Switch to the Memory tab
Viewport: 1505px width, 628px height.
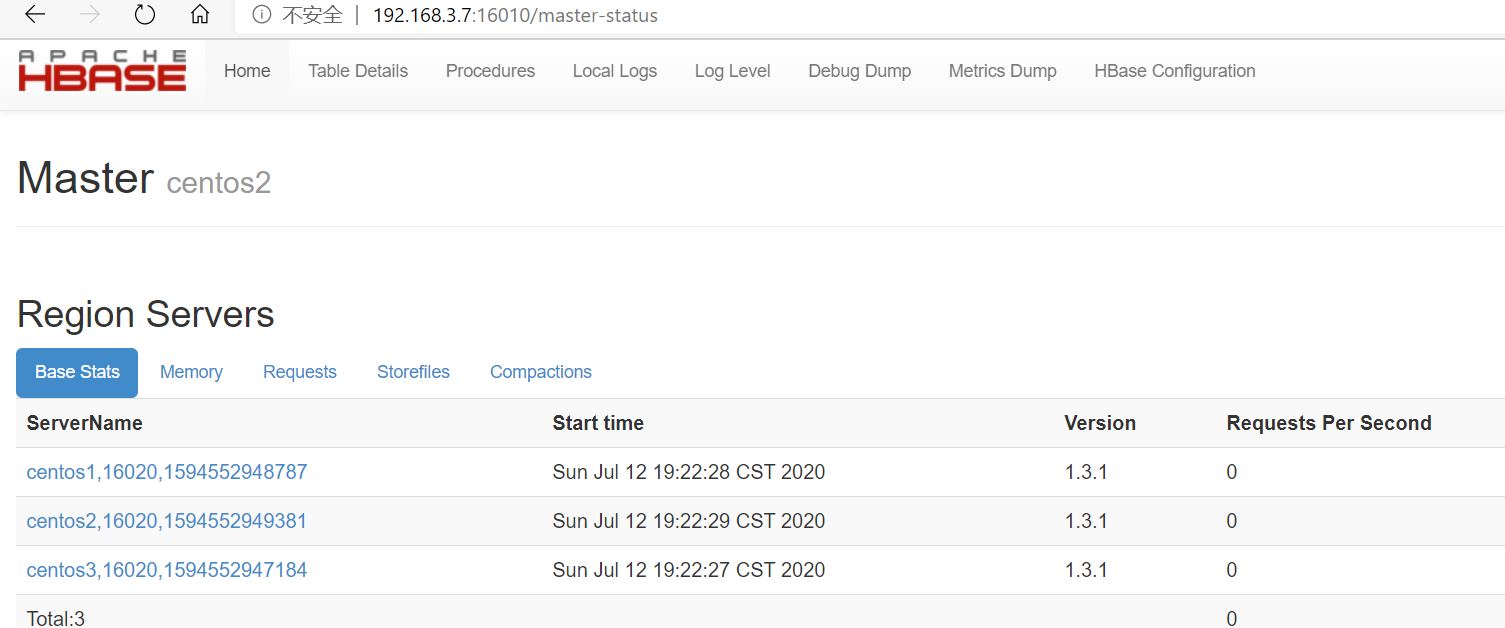tap(191, 372)
